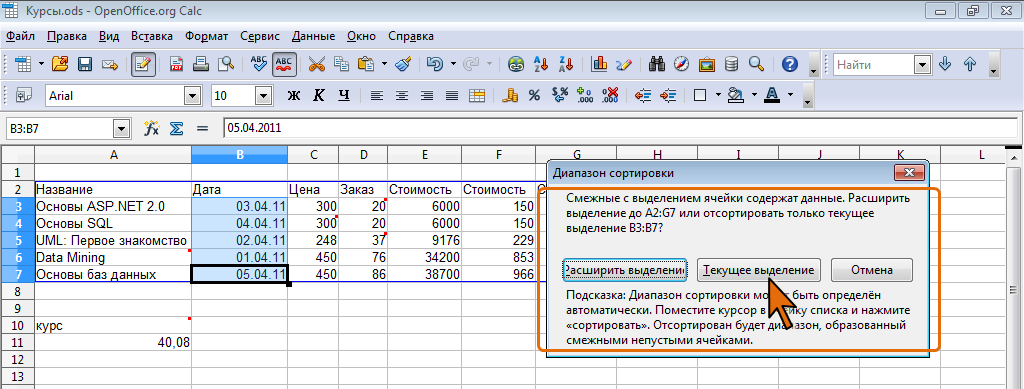Align text right
Viewport: 1024px width, 389px height.
[426, 95]
